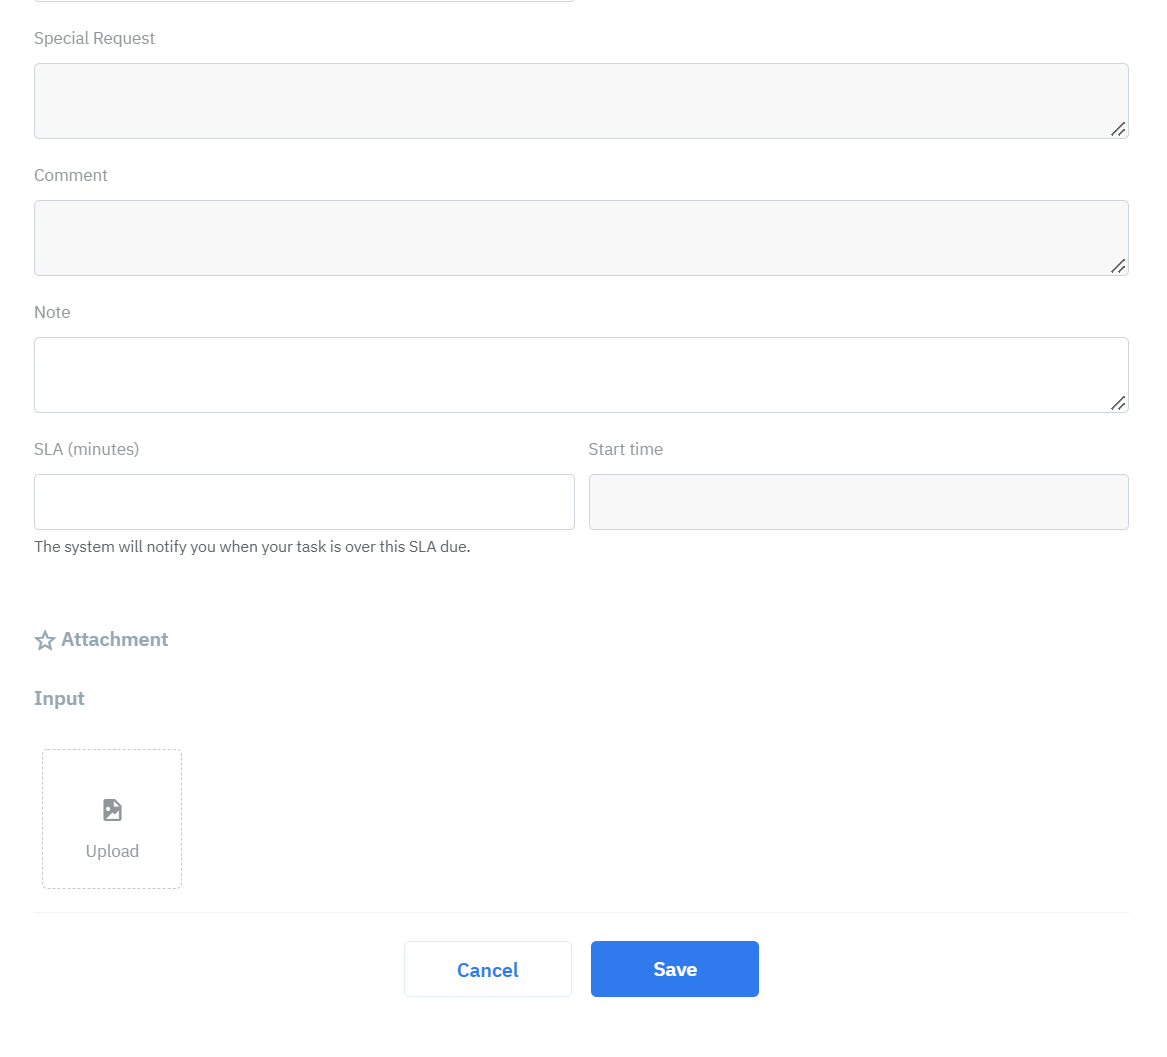1167x1057 pixels.
Task: Focus the Special Request text area
Action: point(580,101)
